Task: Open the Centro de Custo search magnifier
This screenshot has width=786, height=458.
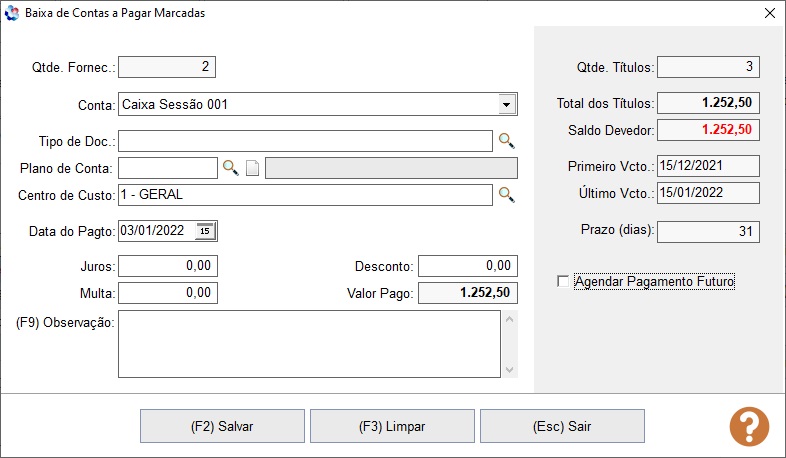Action: coord(506,194)
